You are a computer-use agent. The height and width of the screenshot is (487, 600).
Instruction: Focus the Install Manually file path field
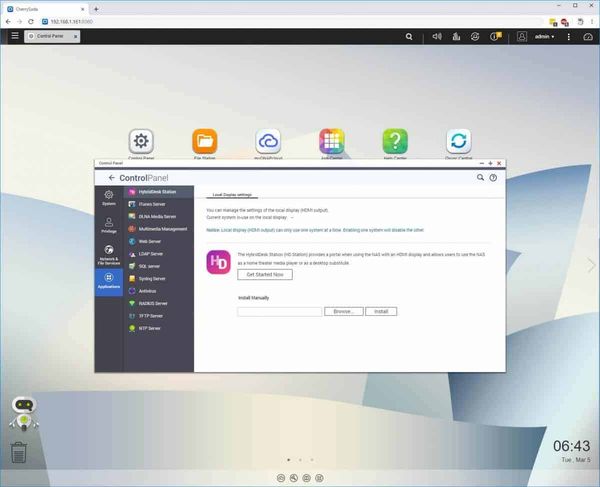tap(280, 311)
